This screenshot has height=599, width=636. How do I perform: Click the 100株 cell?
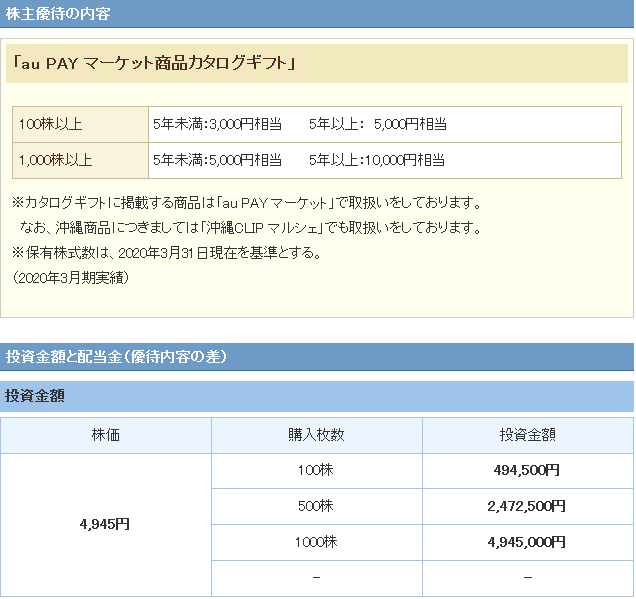[316, 470]
